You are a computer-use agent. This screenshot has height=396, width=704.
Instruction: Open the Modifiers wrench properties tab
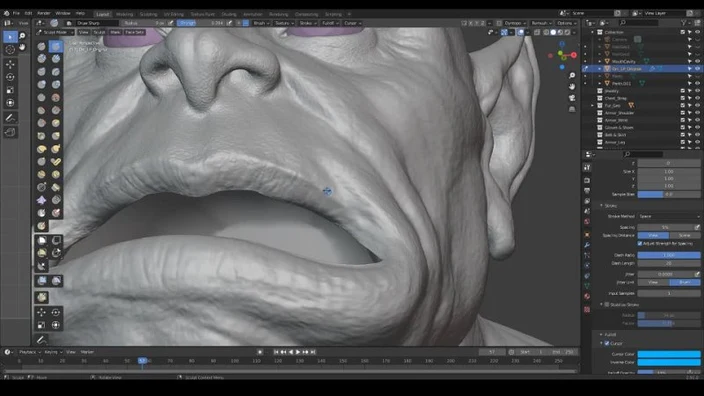pos(587,245)
